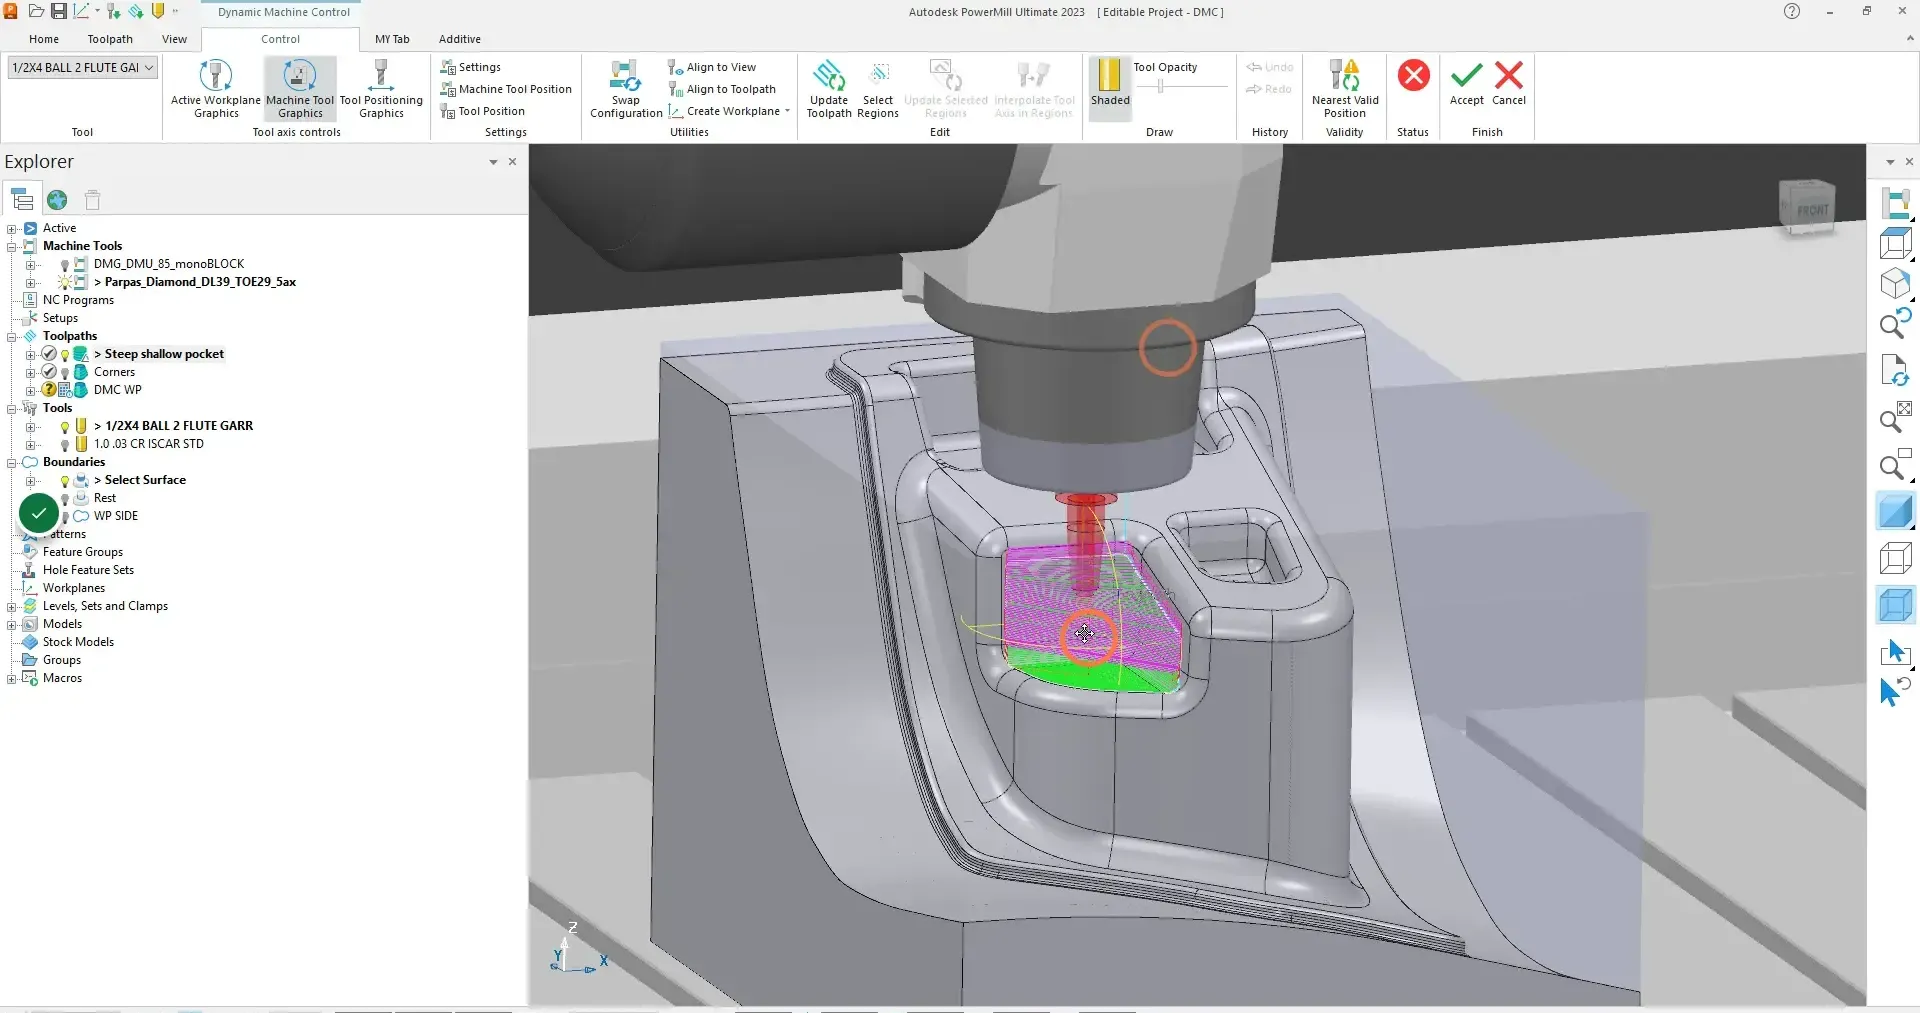
Task: Open the active tool dropdown 1/2X4 BALL
Action: coord(83,67)
